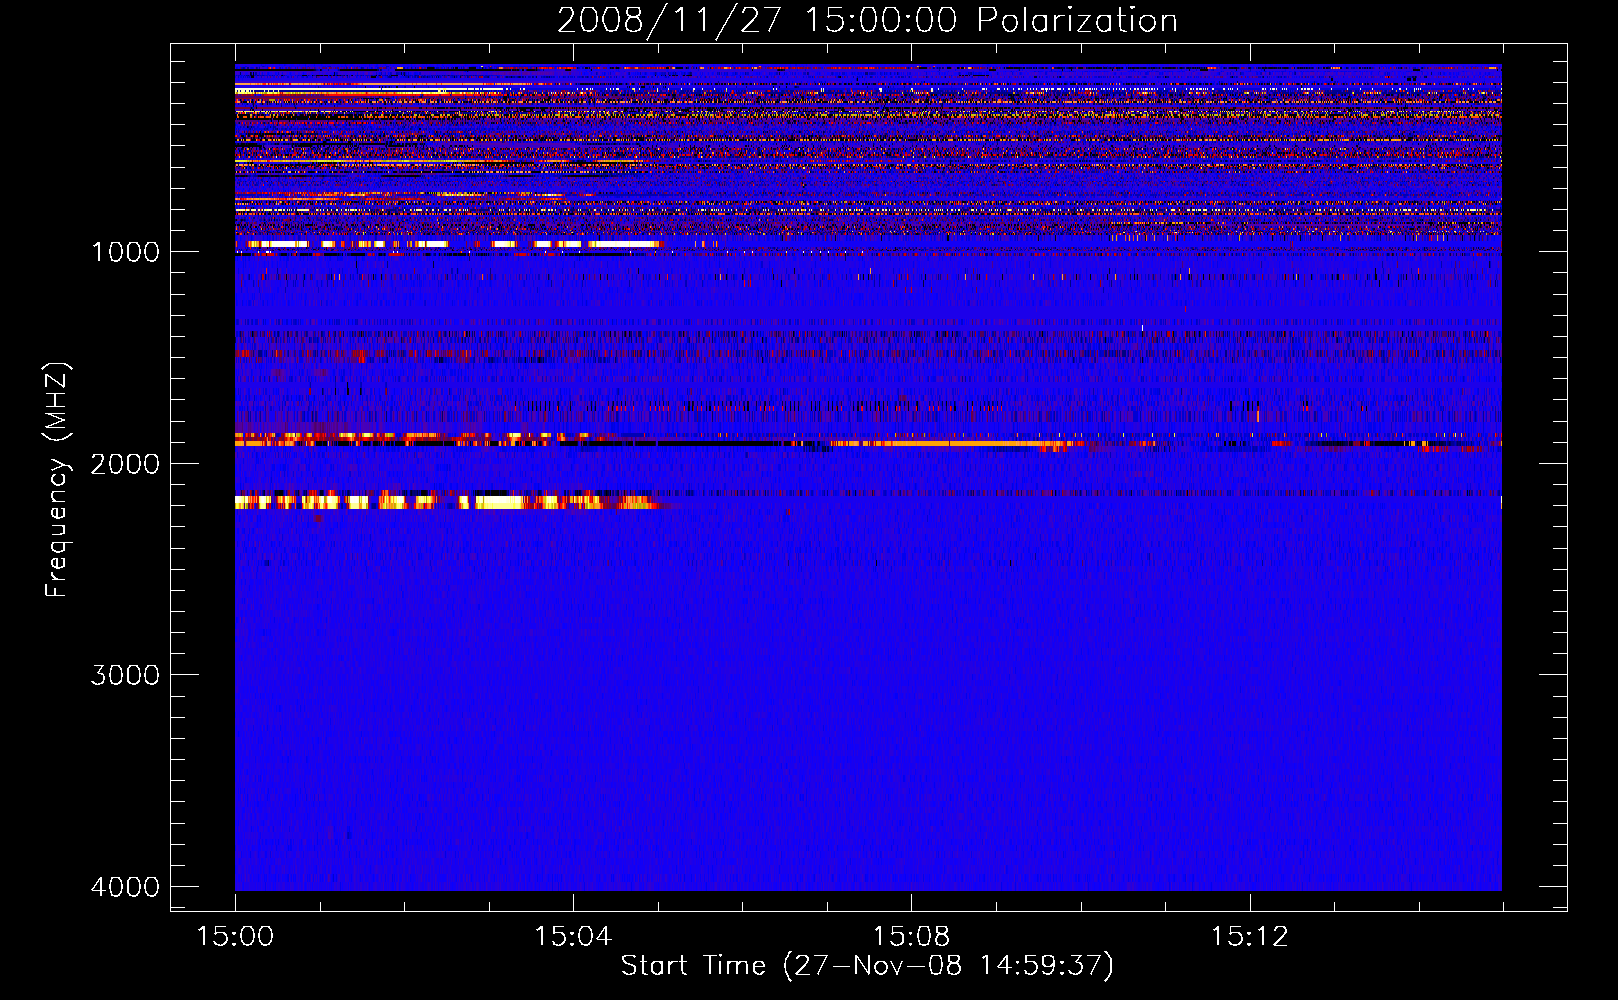The height and width of the screenshot is (1000, 1618).
Task: Click the 'Frequency (MHZ)' y-axis label
Action: click(x=57, y=480)
